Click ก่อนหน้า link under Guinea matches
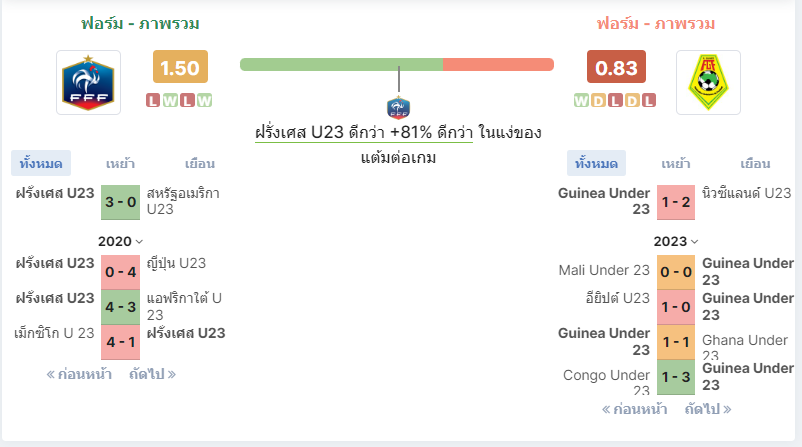Screen dimensions: 802x447 635,409
